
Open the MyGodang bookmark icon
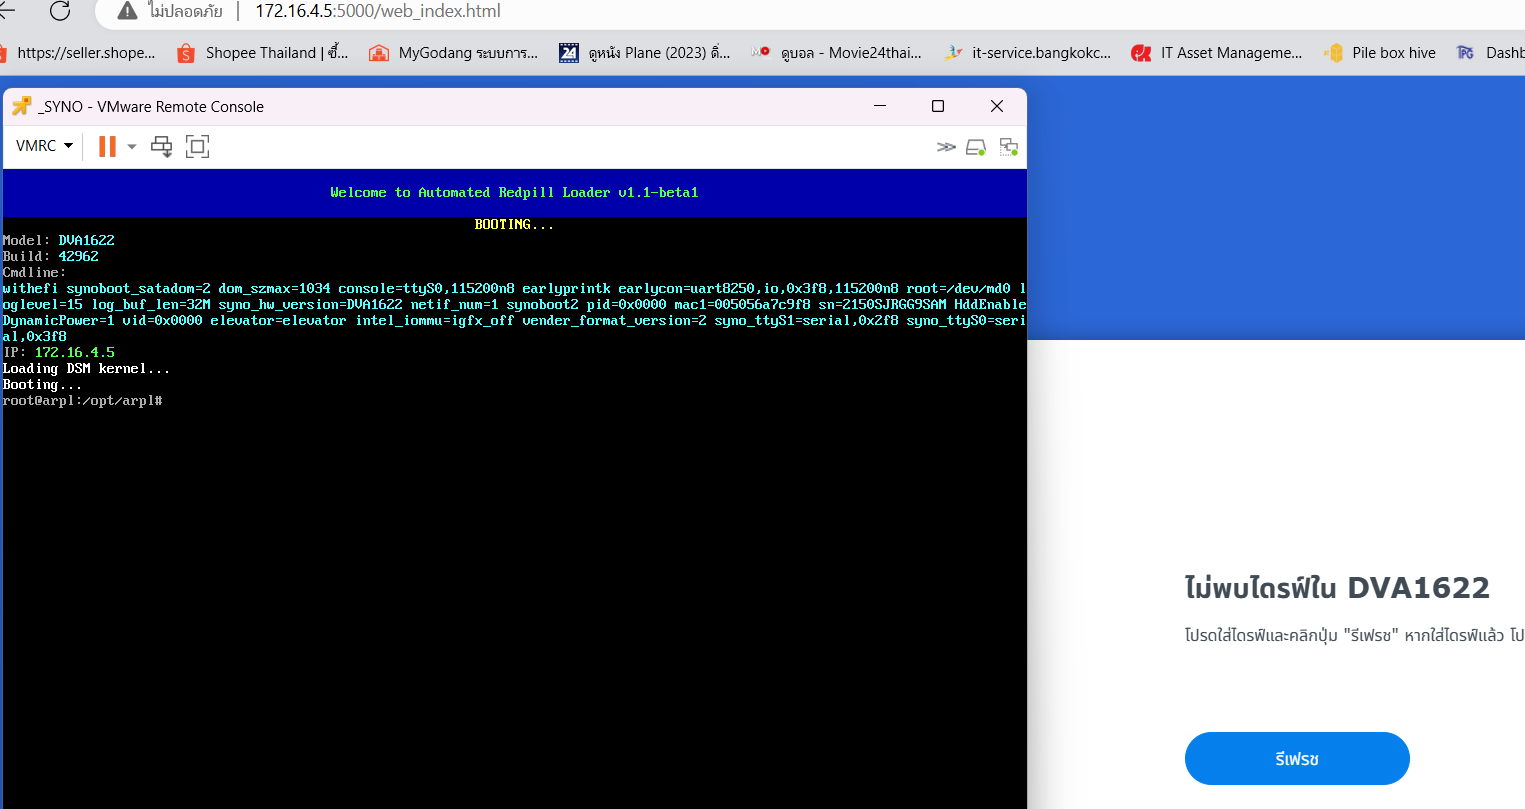(x=379, y=53)
